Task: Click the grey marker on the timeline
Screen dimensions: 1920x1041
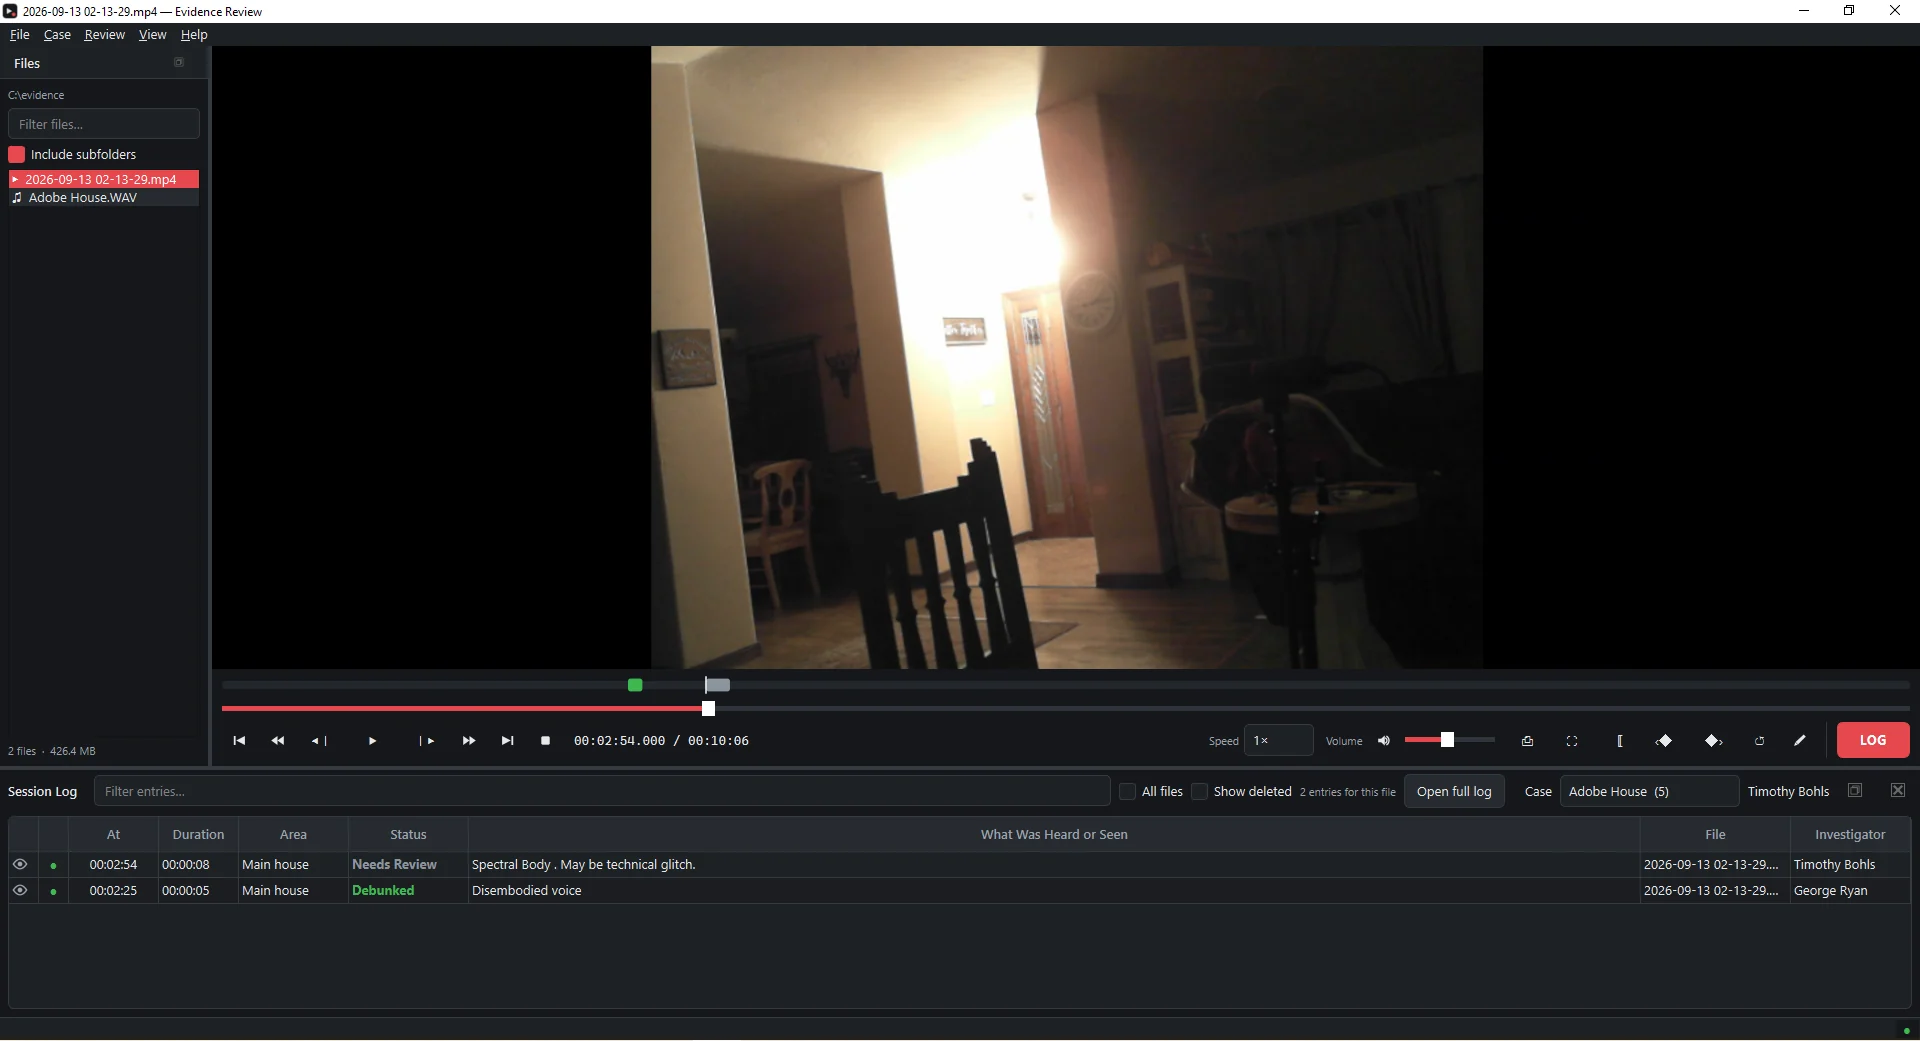Action: coord(718,685)
